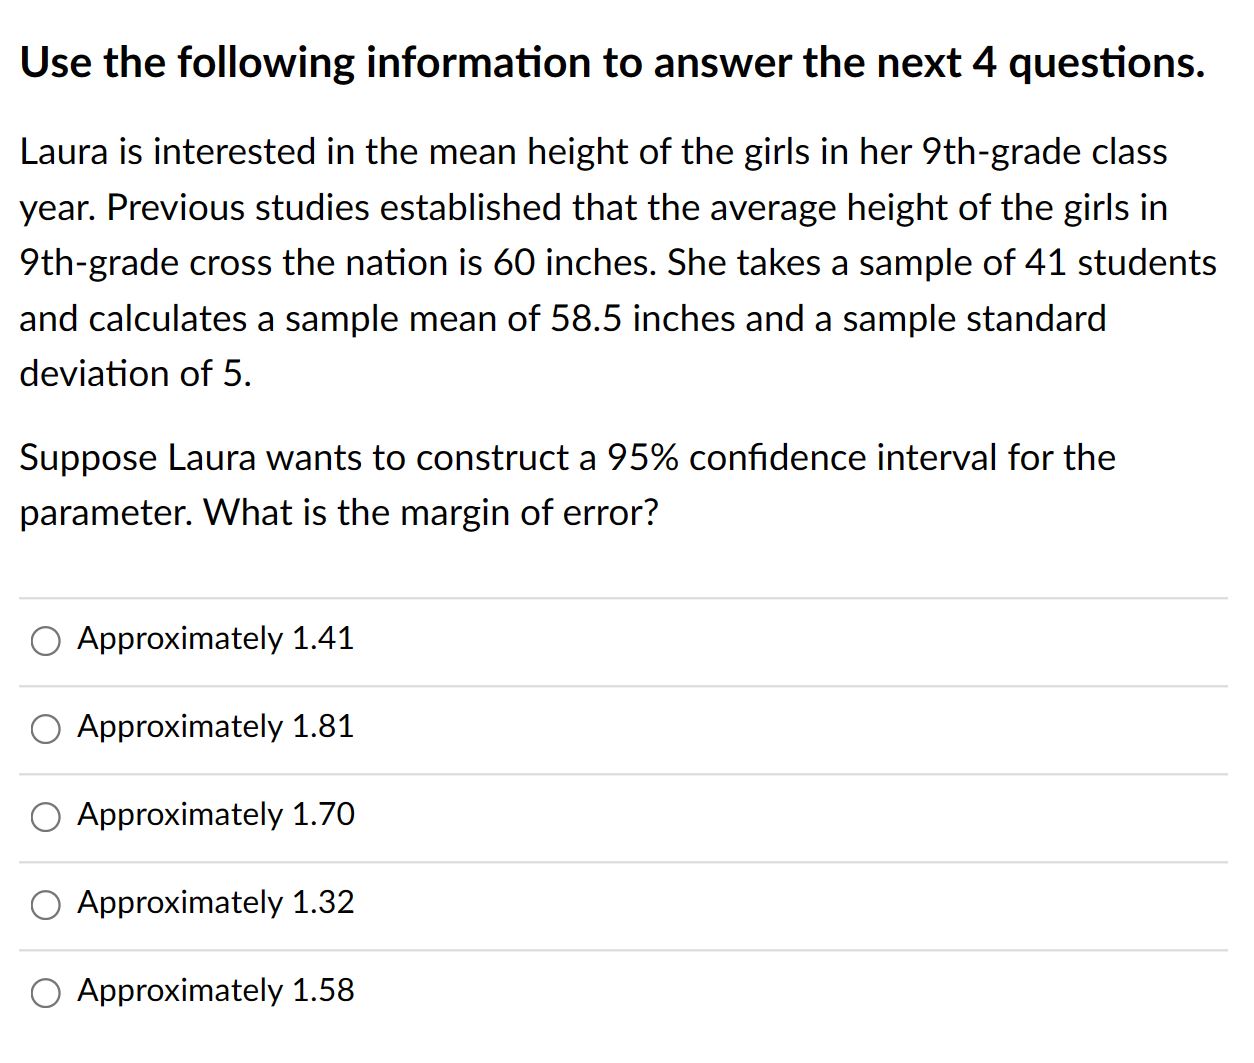Click the margin of error question text
The width and height of the screenshot is (1254, 1063).
(x=568, y=484)
